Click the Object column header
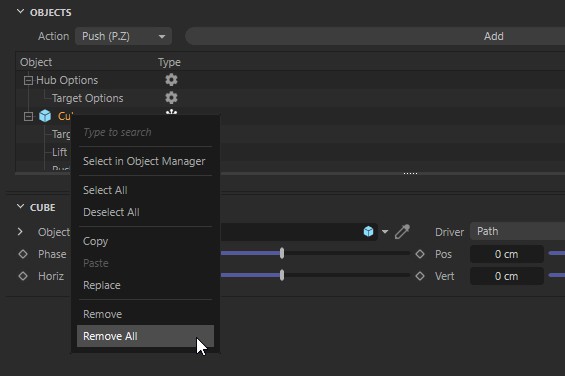 36,62
